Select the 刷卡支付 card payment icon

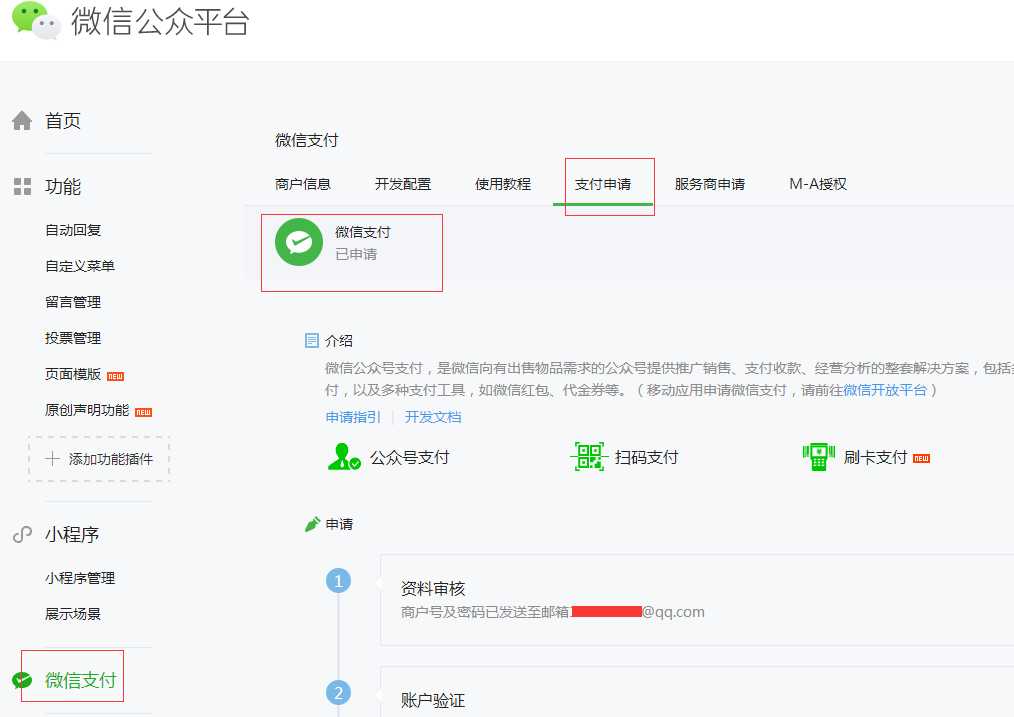819,455
